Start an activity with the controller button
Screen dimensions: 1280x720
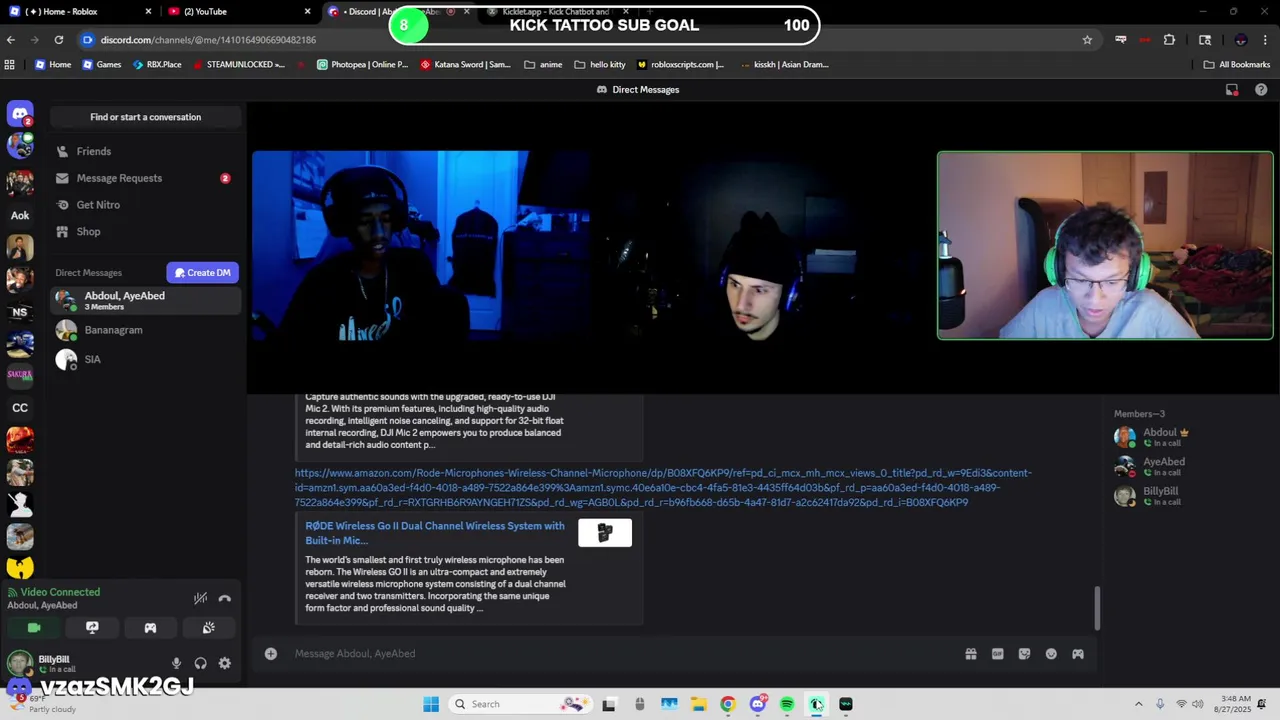[x=150, y=628]
